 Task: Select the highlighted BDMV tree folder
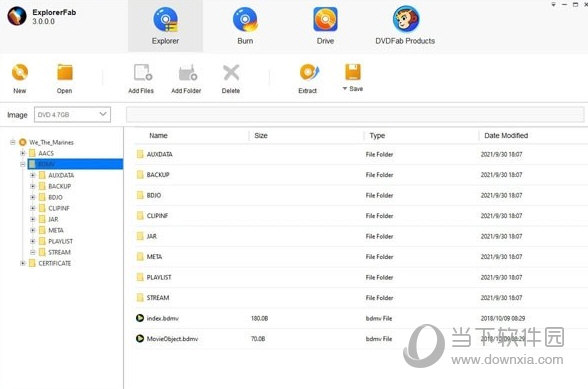[75, 164]
